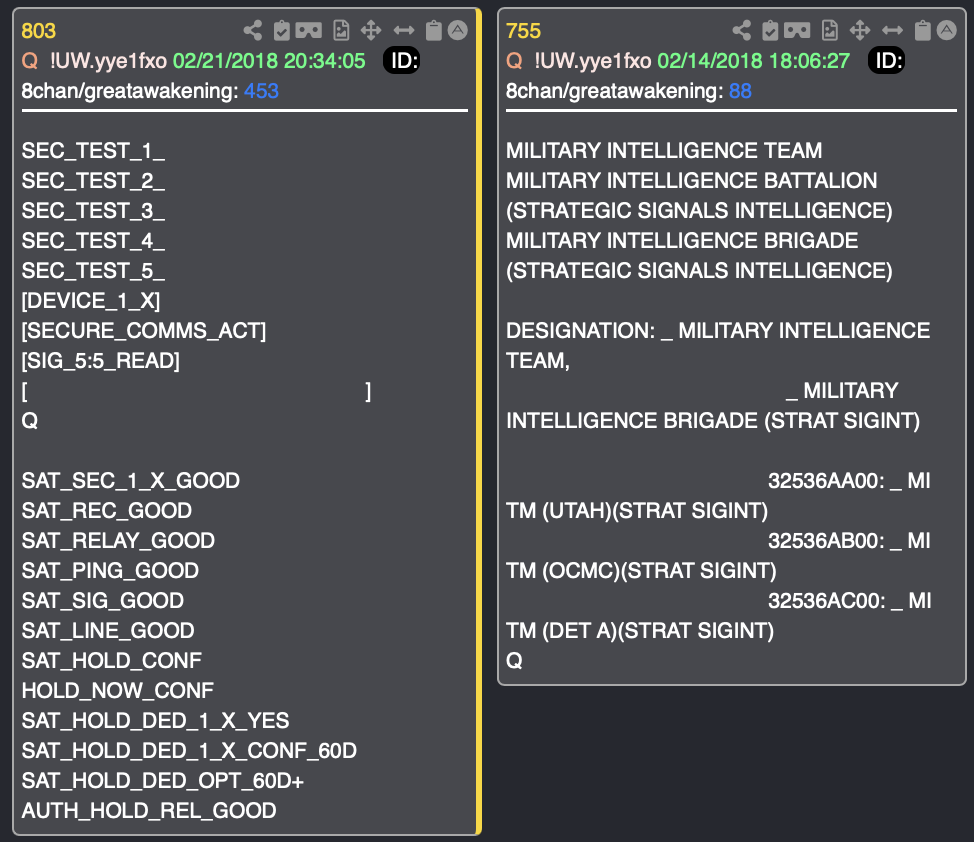The width and height of the screenshot is (974, 842).
Task: Click the line AUTH_HOLD_REL_GOOD
Action: click(x=149, y=810)
